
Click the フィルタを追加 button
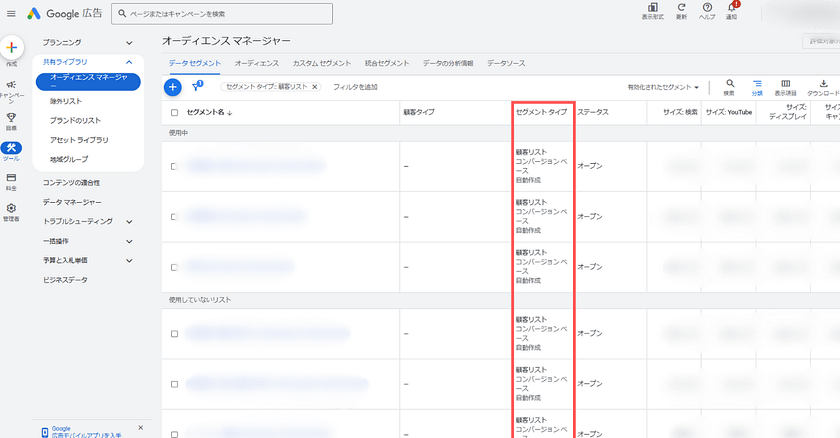pos(355,87)
